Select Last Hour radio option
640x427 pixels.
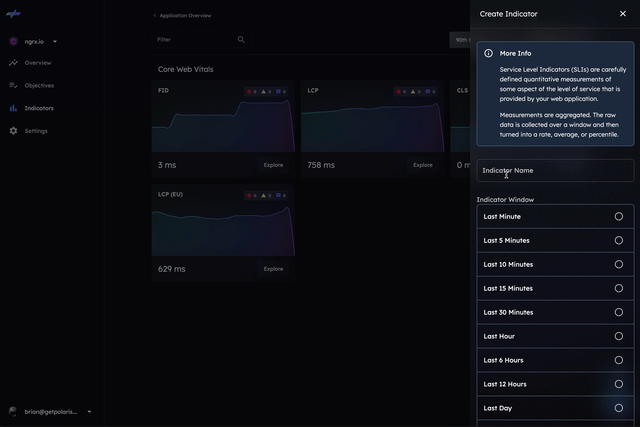click(x=618, y=336)
